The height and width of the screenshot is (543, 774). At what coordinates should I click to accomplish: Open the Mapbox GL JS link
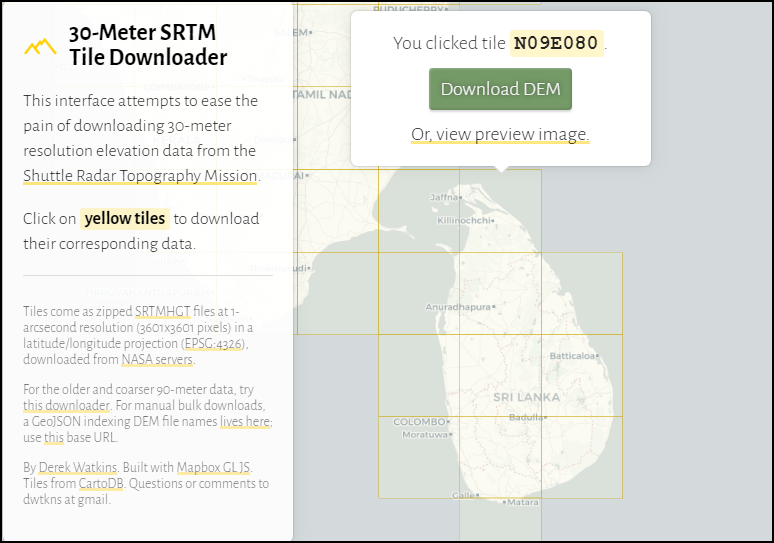coord(214,468)
